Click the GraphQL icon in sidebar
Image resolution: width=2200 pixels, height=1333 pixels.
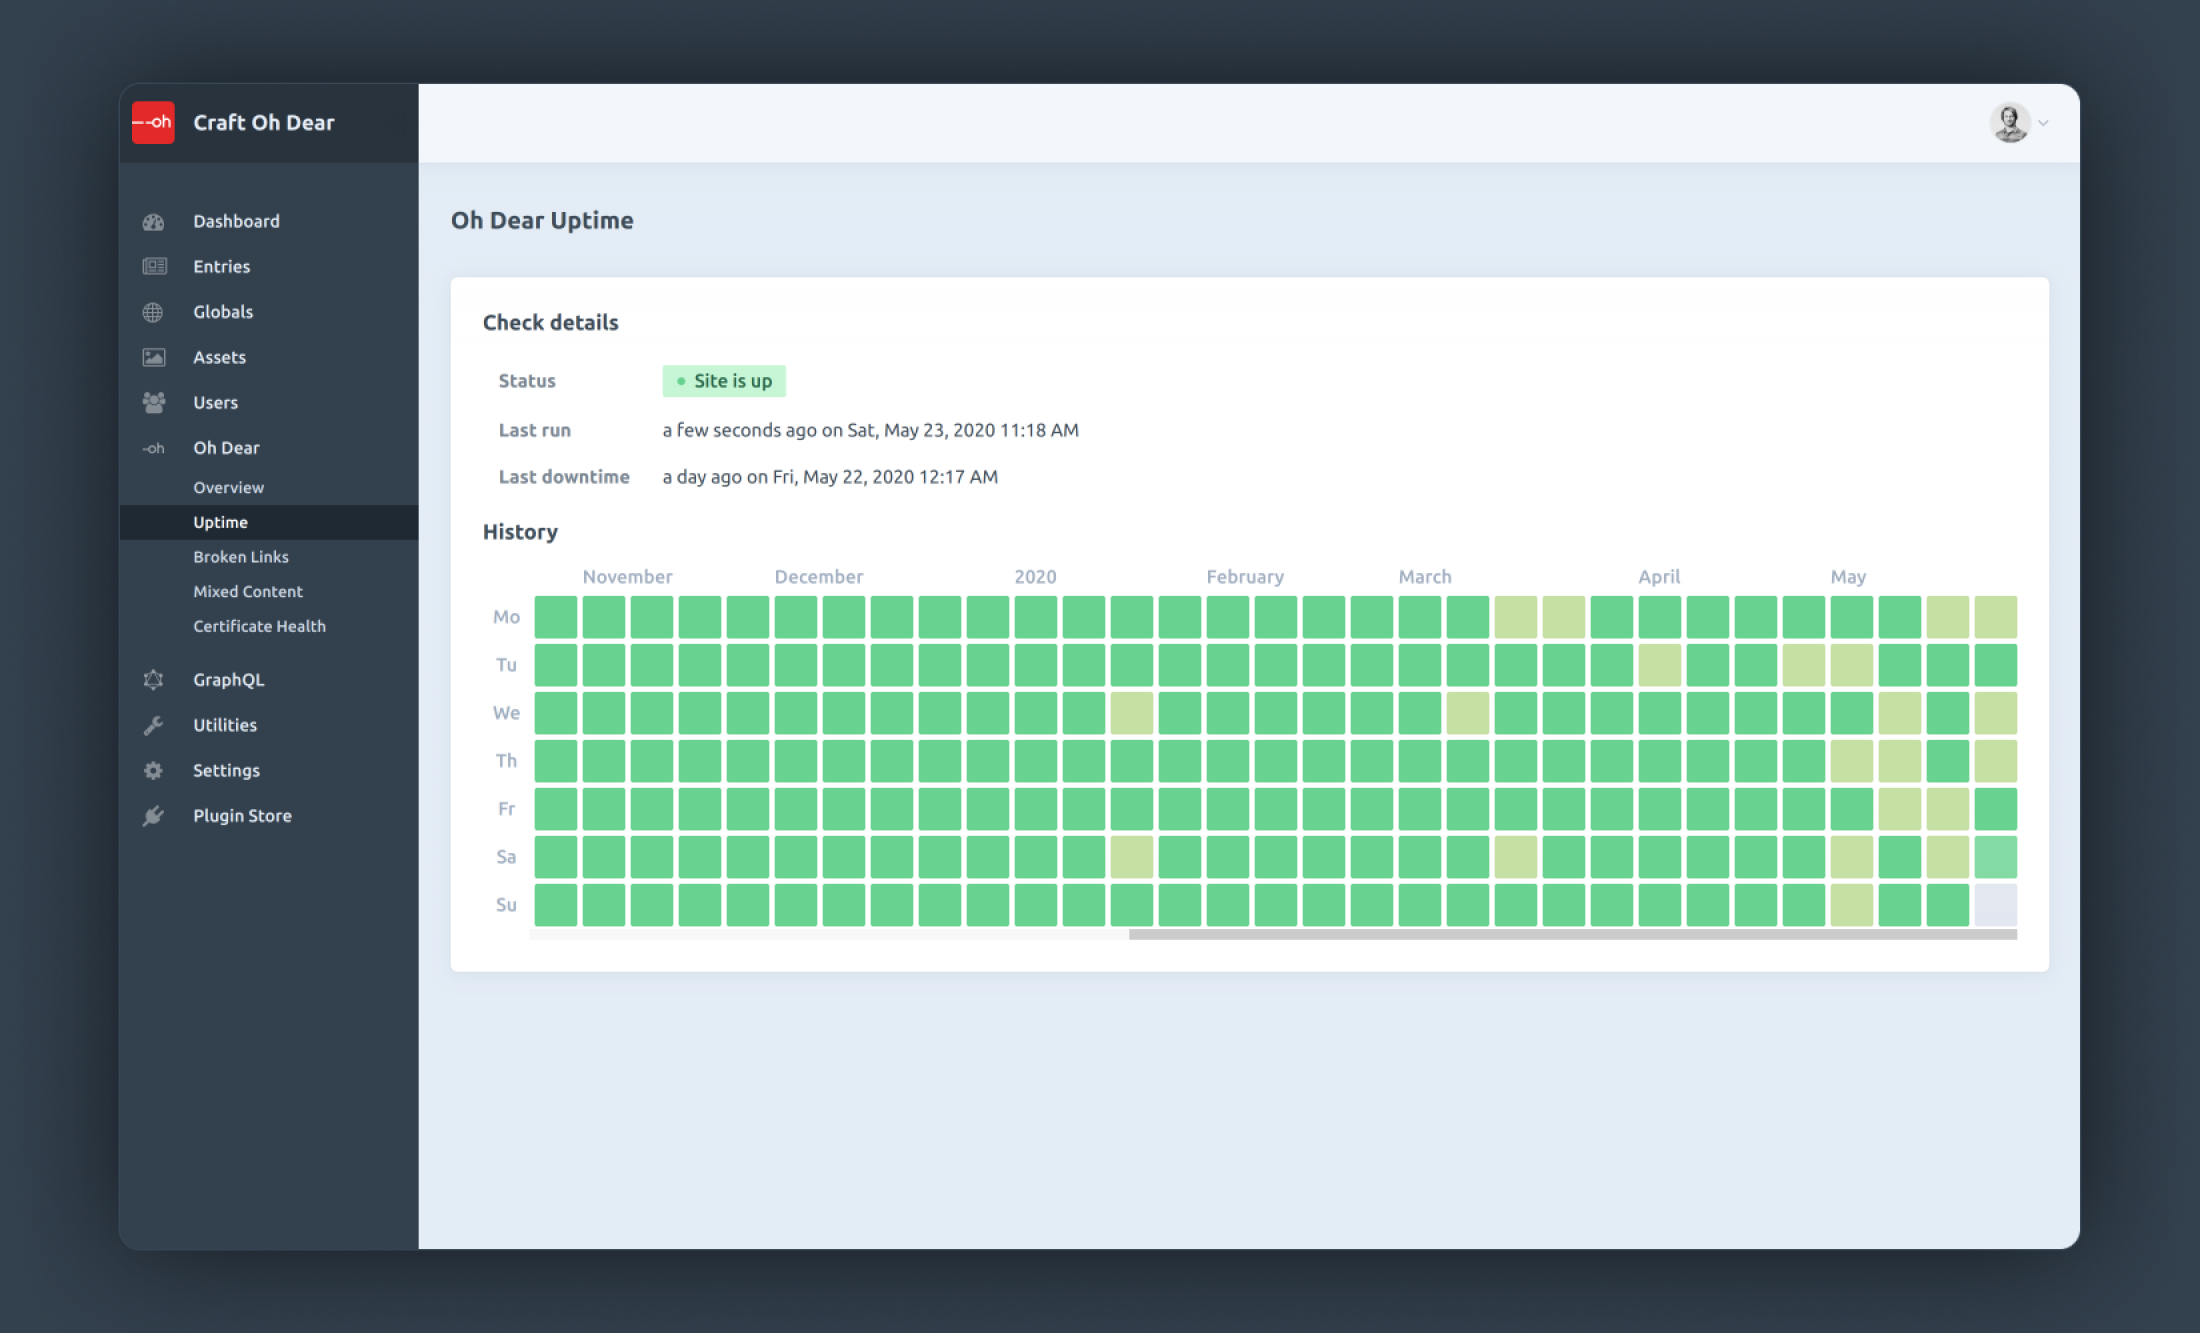tap(154, 681)
